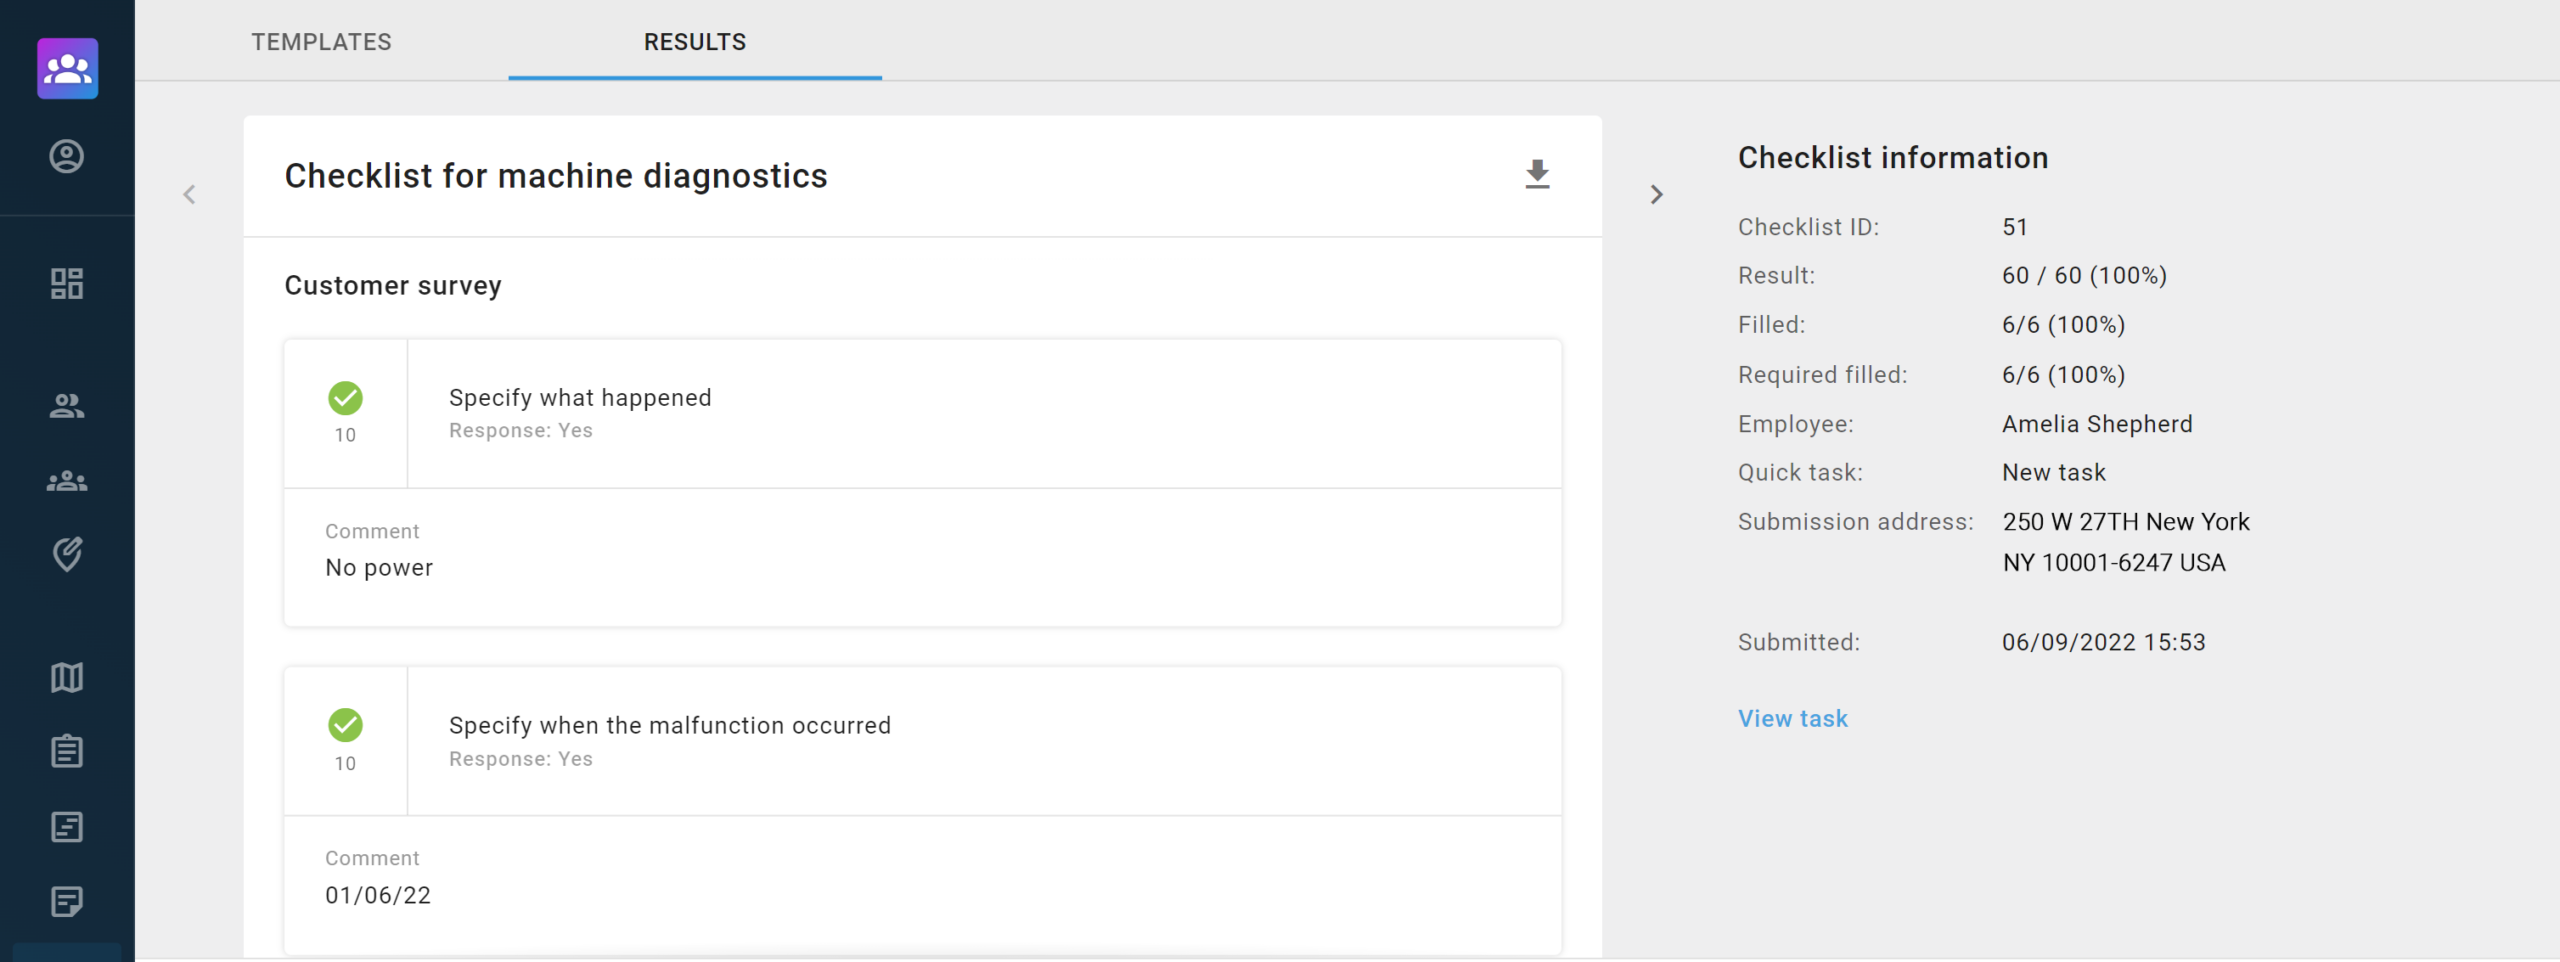Click the Required filled value 6/6 (100%)
Screen dimensions: 2560x962
click(x=2063, y=375)
